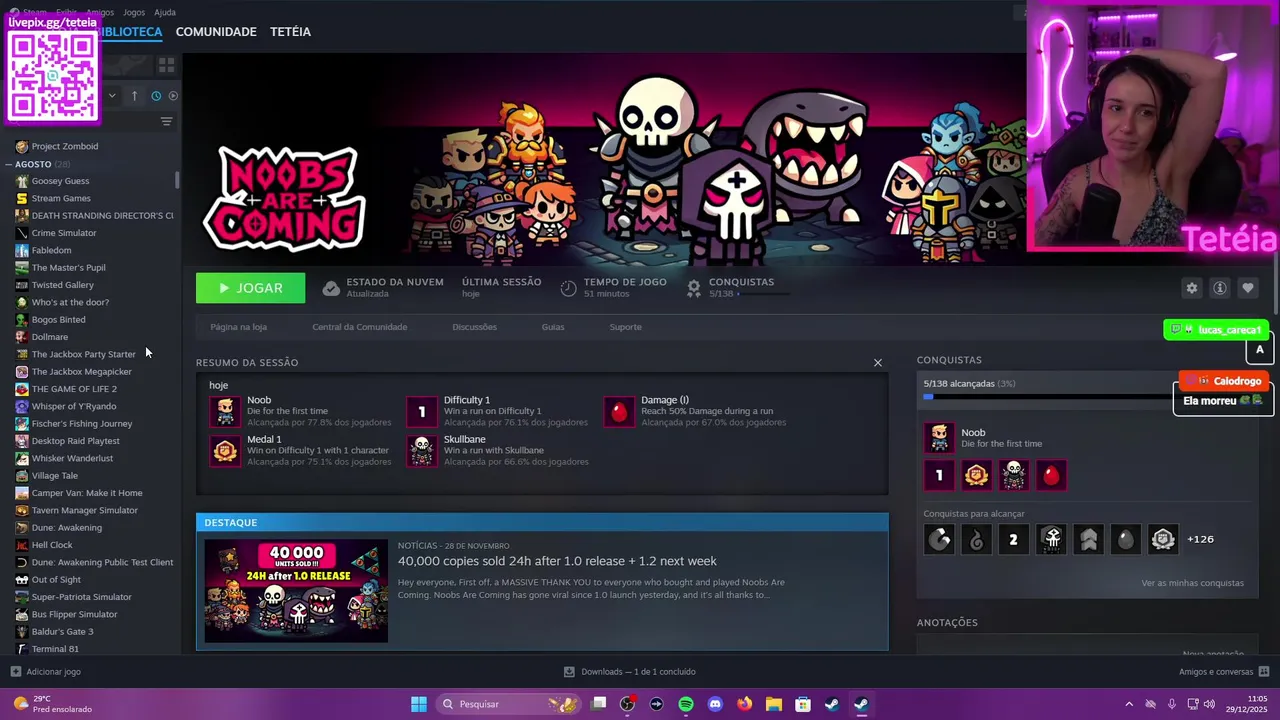Click the Windows taskbar search field

coord(507,704)
